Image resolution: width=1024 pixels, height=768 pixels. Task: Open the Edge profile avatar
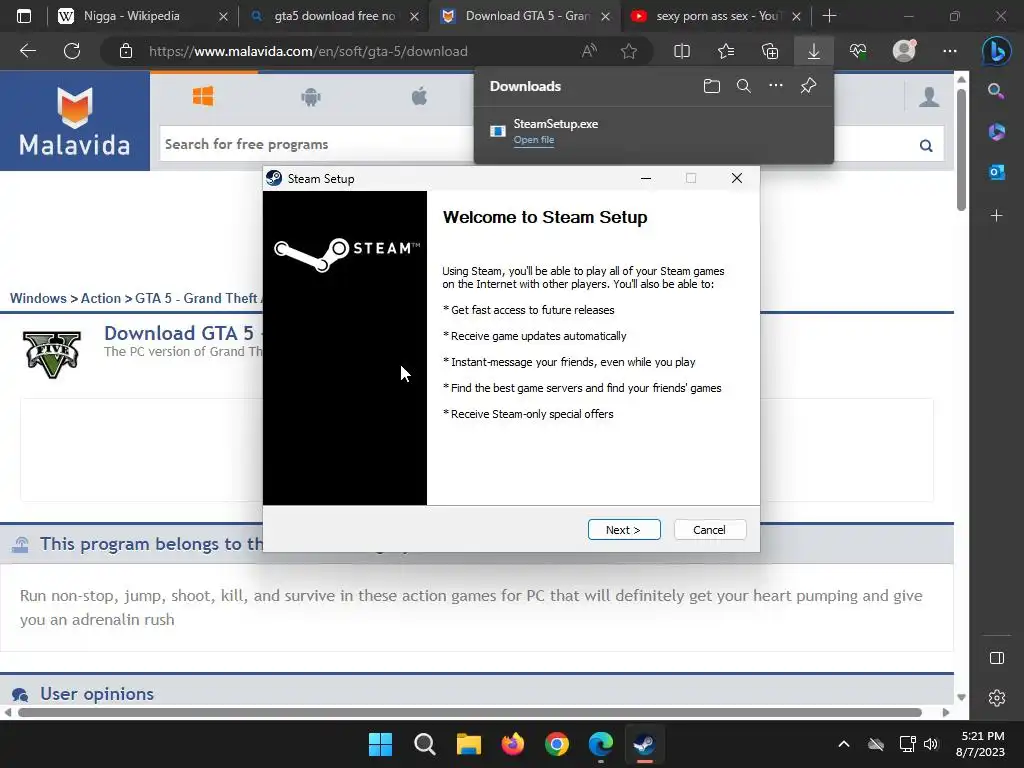904,51
